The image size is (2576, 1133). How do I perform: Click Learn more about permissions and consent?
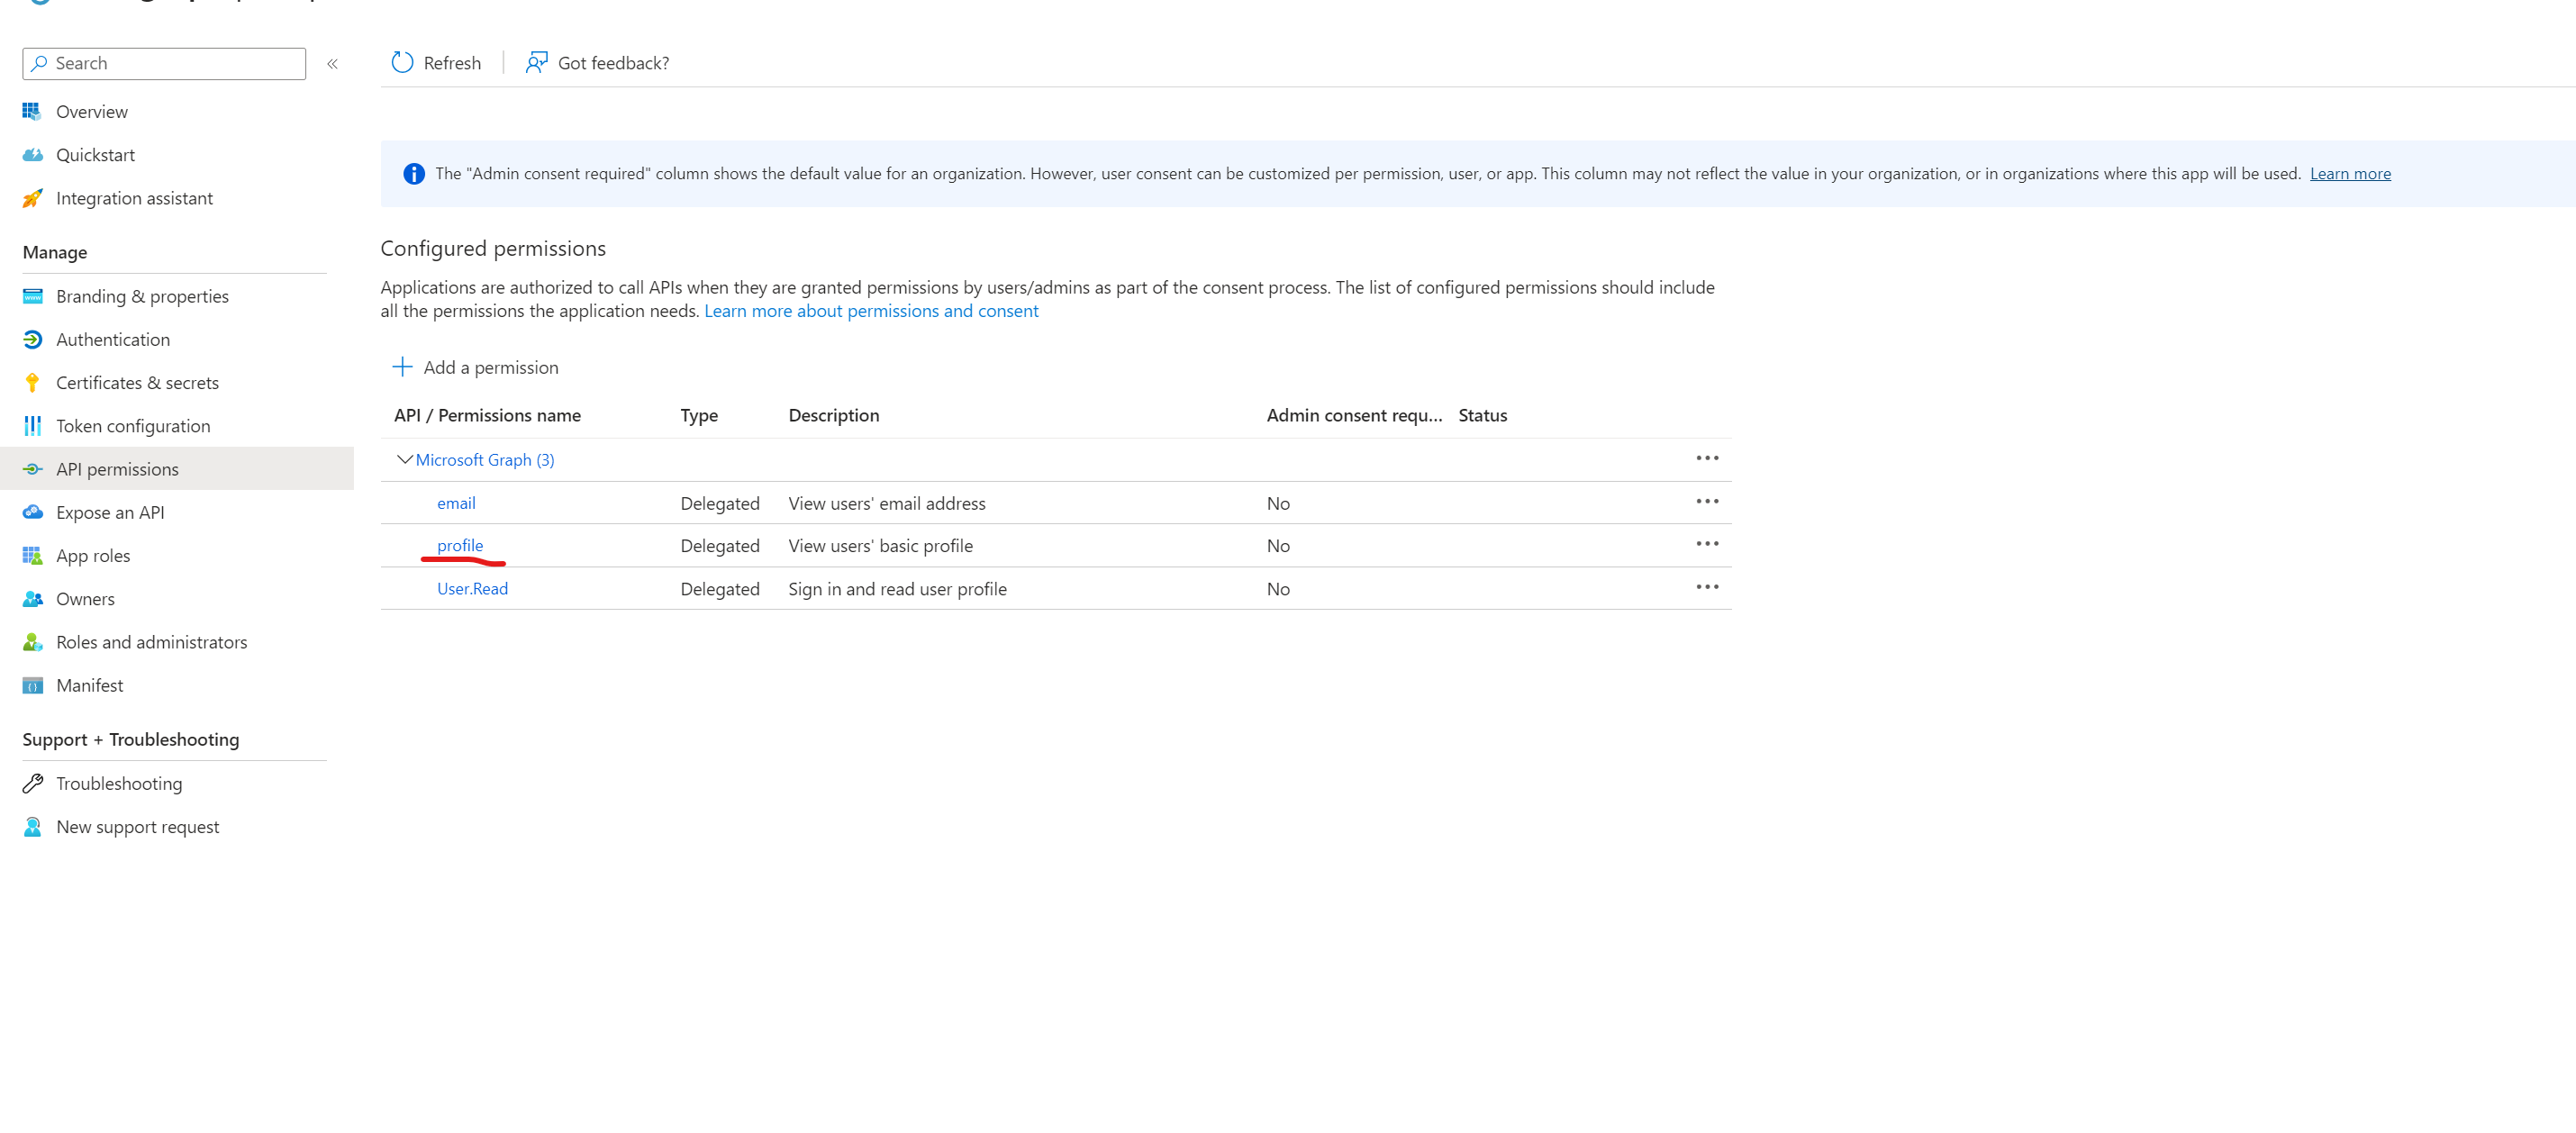(x=871, y=310)
